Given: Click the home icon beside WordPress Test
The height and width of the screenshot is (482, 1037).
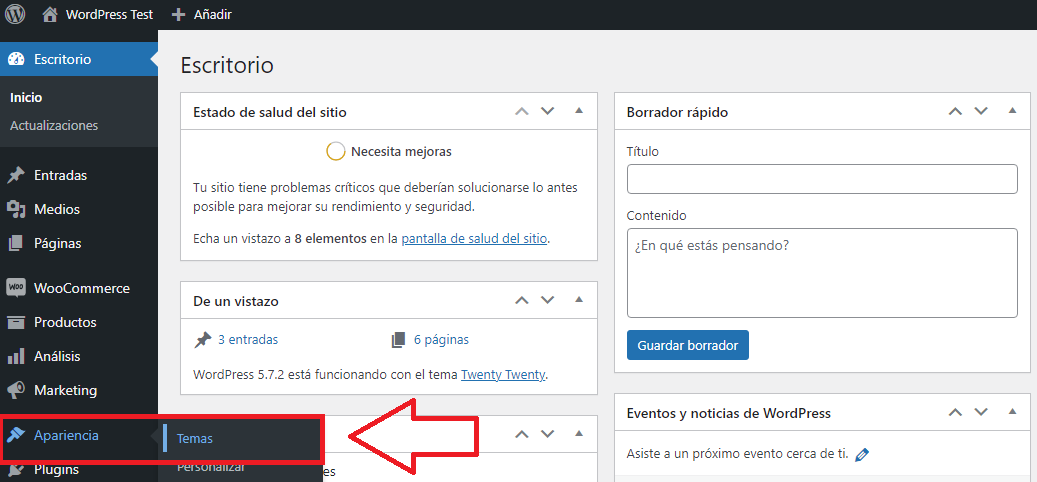Looking at the screenshot, I should [50, 15].
